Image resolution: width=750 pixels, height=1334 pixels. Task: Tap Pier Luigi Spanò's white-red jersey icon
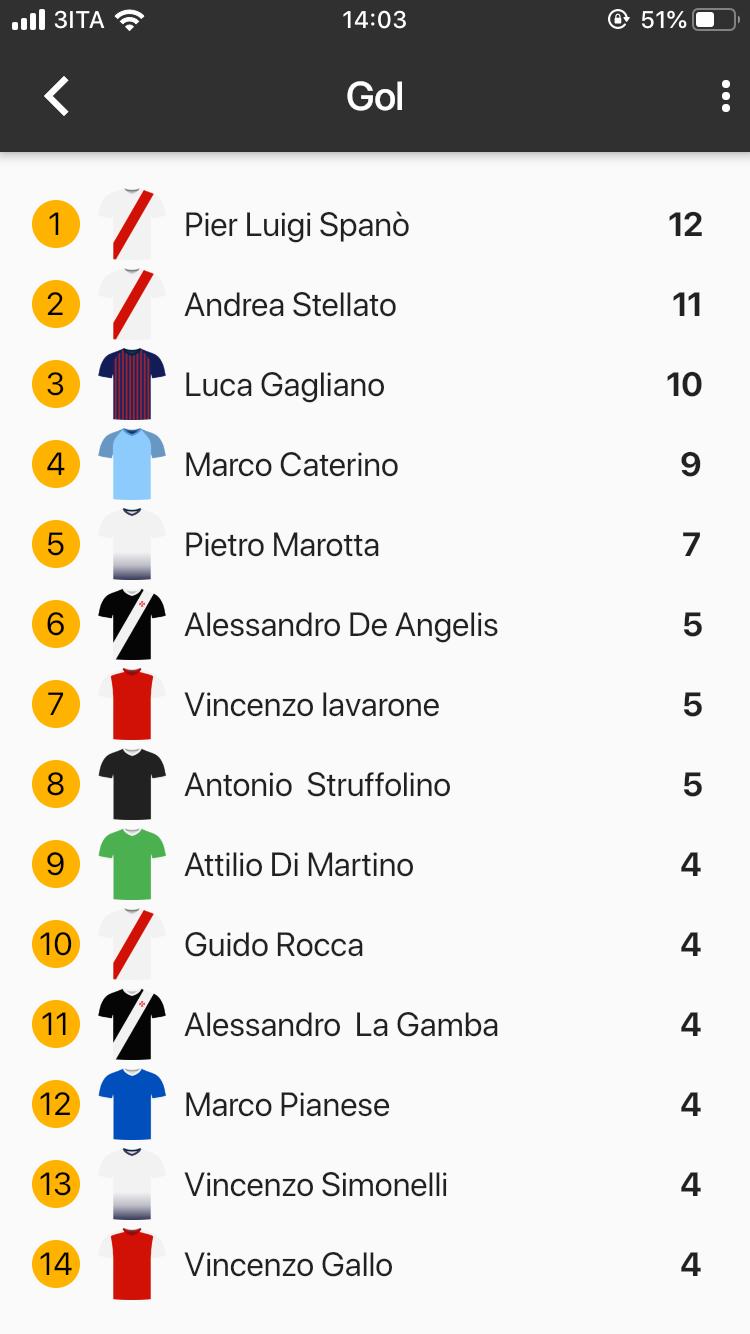click(132, 225)
